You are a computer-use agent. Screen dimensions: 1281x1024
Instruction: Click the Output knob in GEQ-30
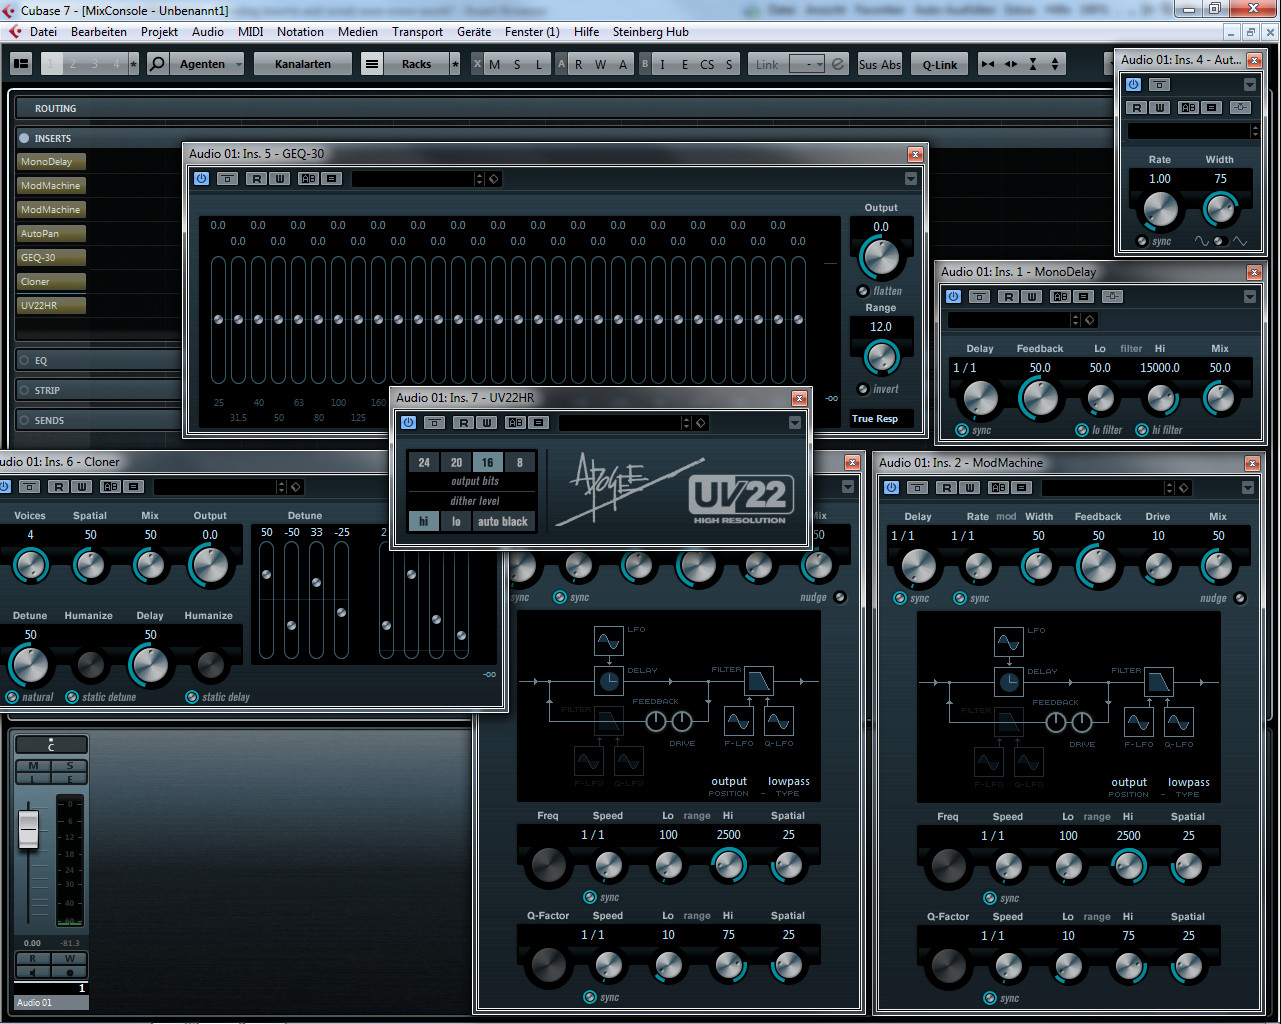881,258
